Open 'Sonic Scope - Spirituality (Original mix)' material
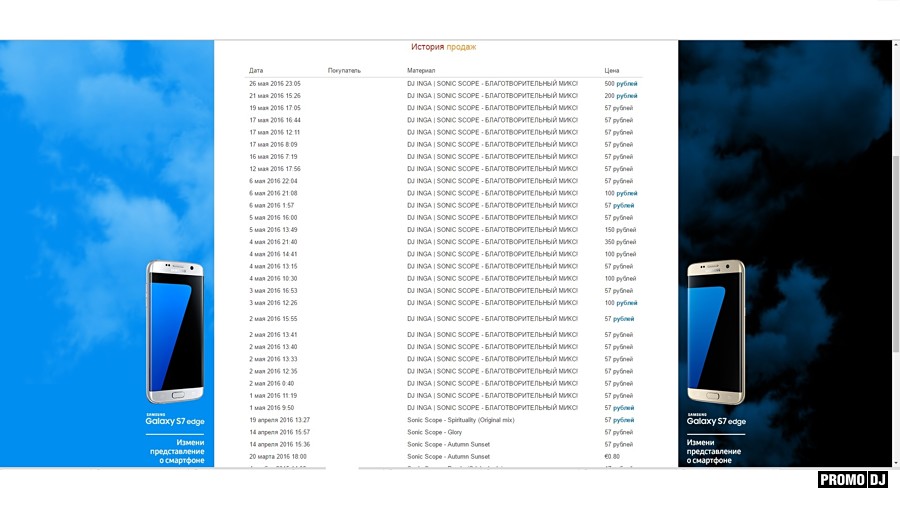Viewport: 900px width, 506px height. 460,420
